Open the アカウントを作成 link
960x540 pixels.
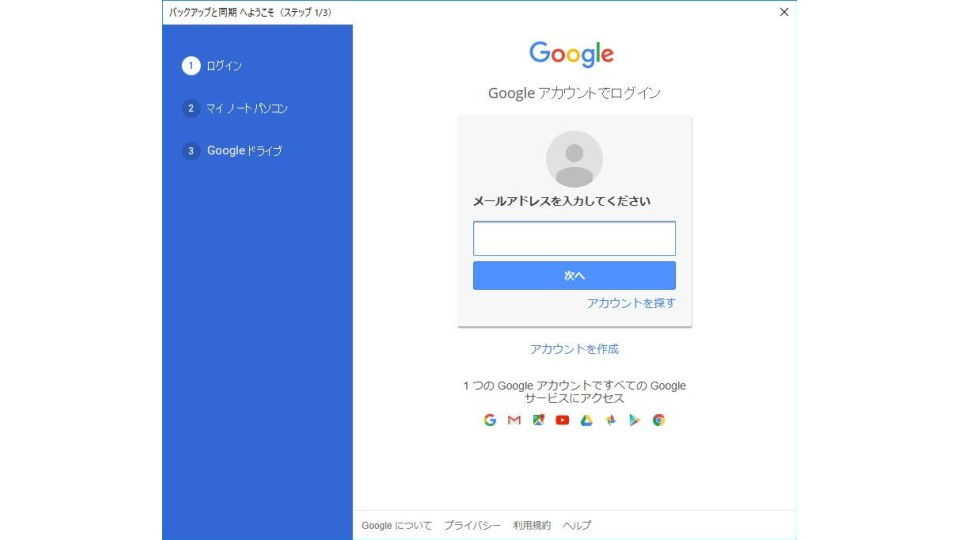tap(574, 349)
